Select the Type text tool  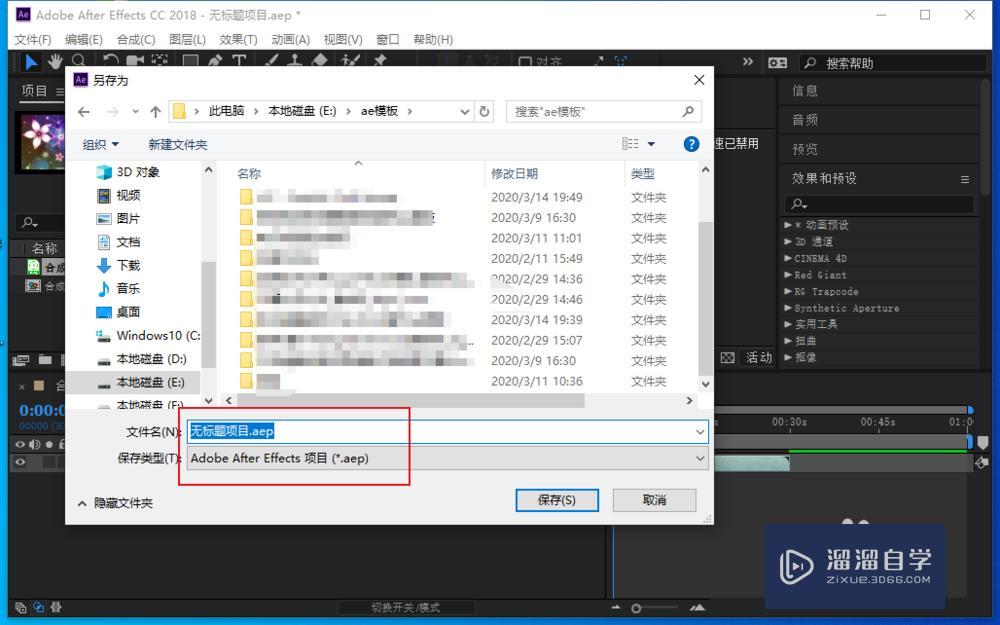pos(239,62)
